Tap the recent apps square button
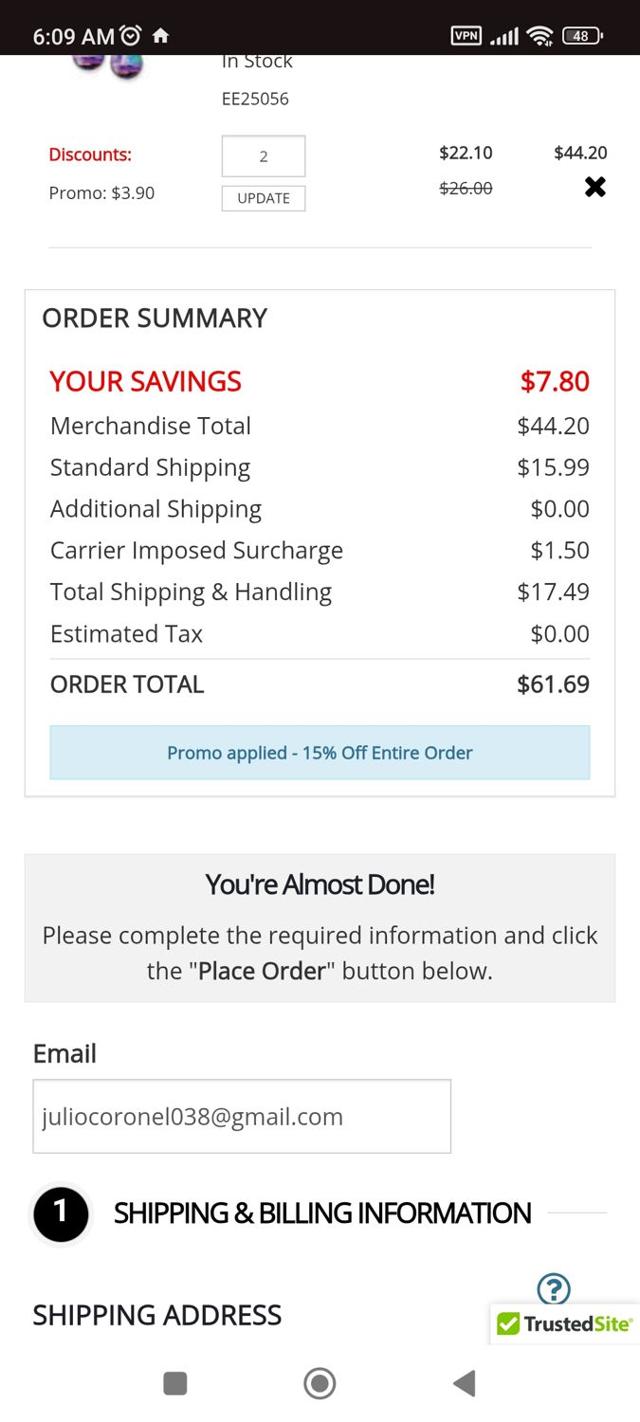 point(175,1383)
